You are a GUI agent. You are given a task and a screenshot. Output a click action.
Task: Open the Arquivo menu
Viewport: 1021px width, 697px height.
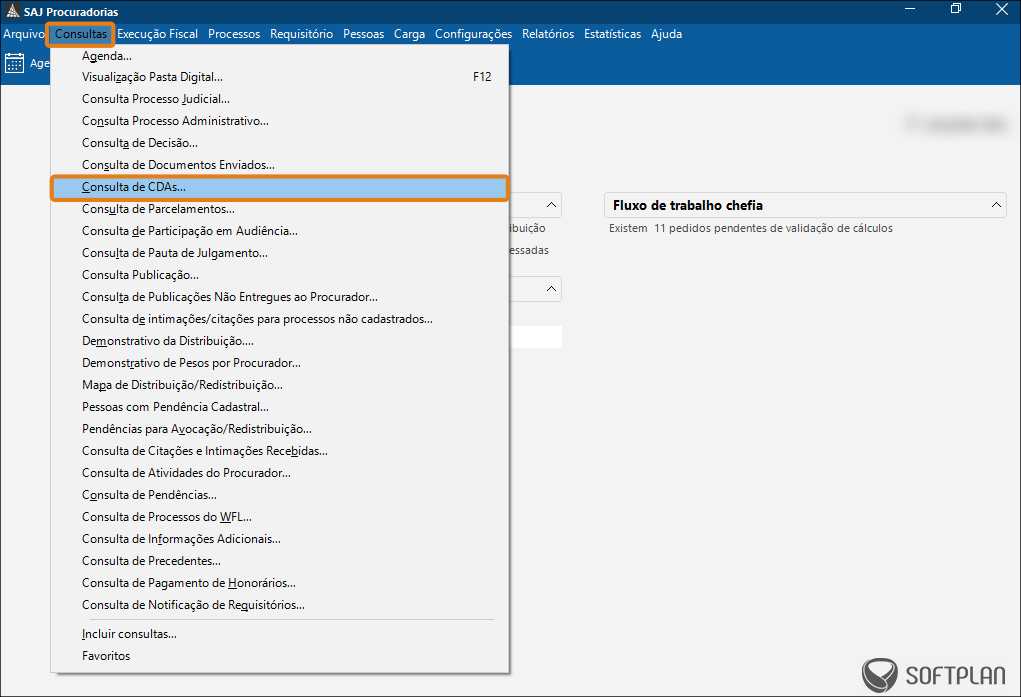tap(23, 34)
